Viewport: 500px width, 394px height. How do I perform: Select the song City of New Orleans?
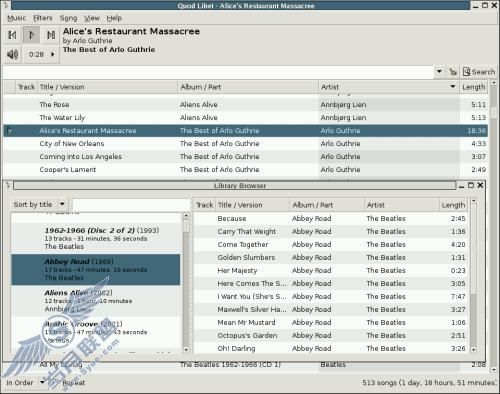pyautogui.click(x=245, y=144)
